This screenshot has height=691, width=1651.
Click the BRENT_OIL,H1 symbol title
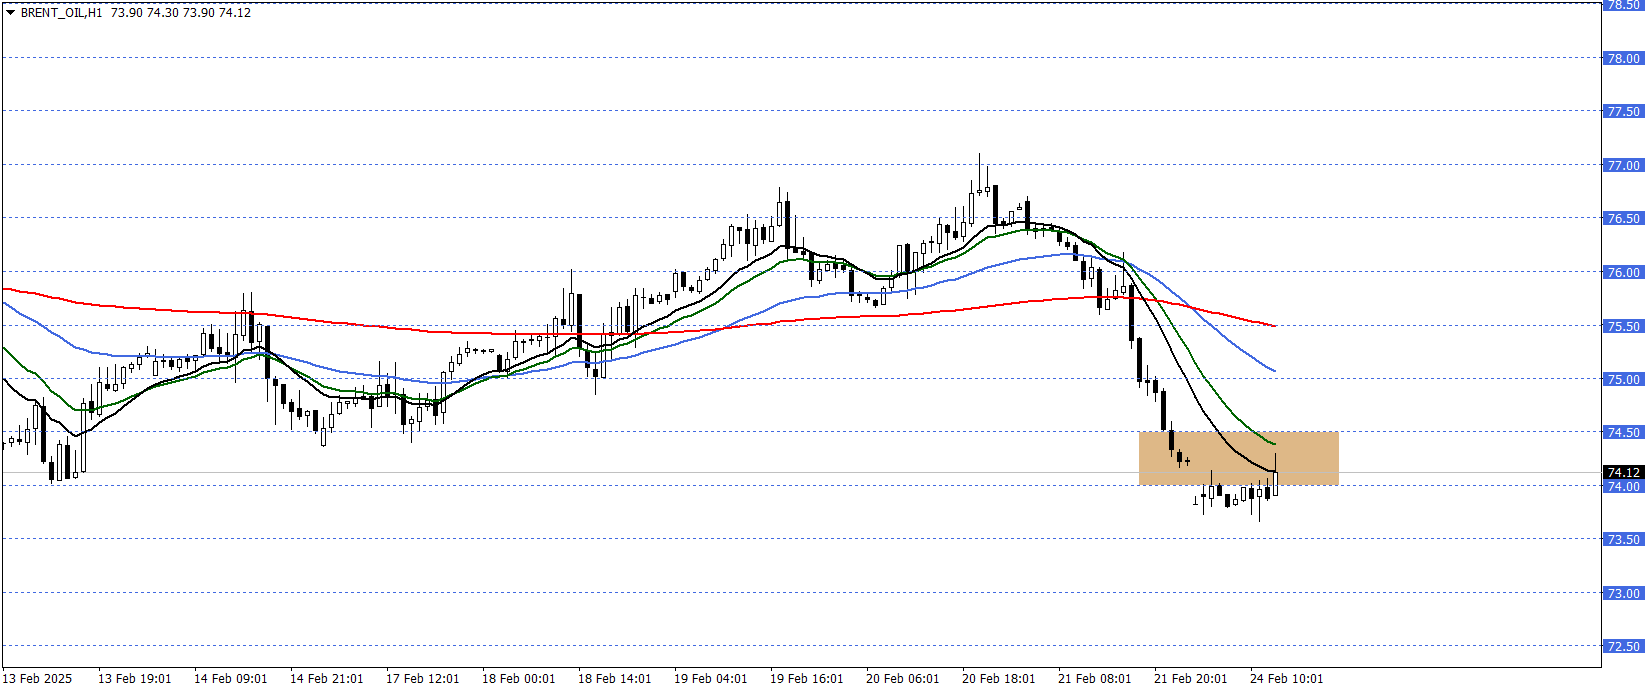tap(61, 13)
